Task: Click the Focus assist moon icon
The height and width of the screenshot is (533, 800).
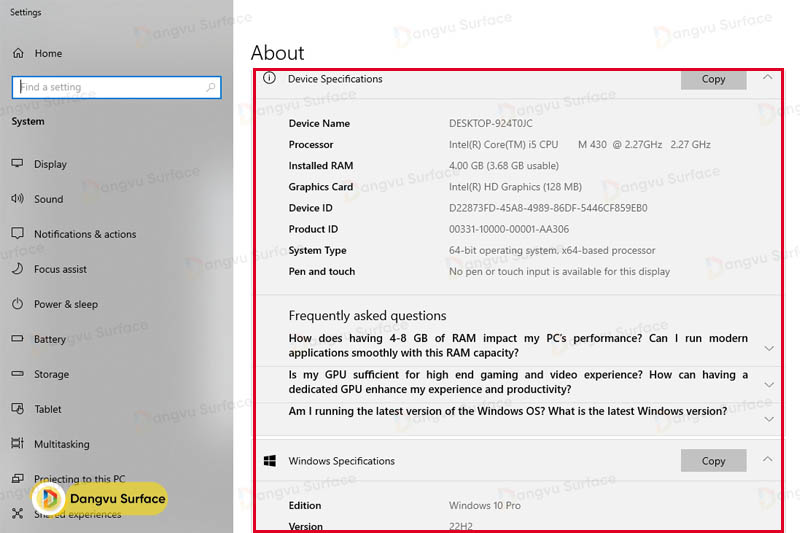Action: tap(17, 269)
